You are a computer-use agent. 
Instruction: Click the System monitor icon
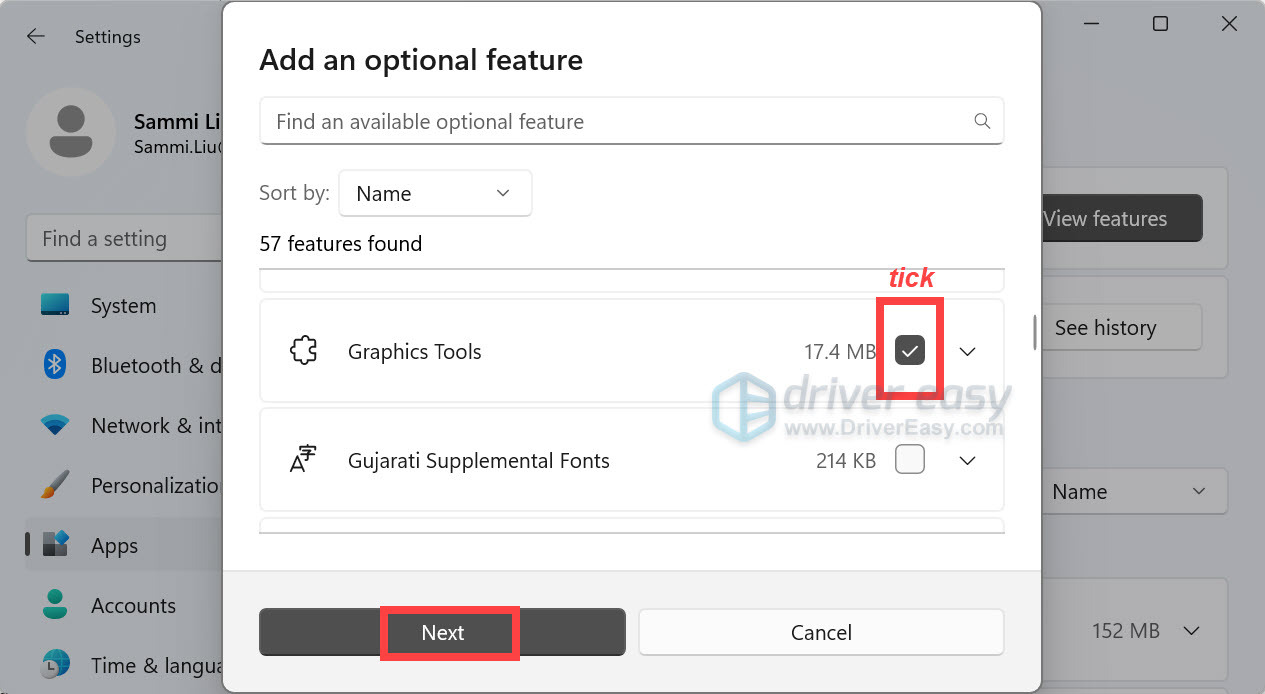coord(55,305)
